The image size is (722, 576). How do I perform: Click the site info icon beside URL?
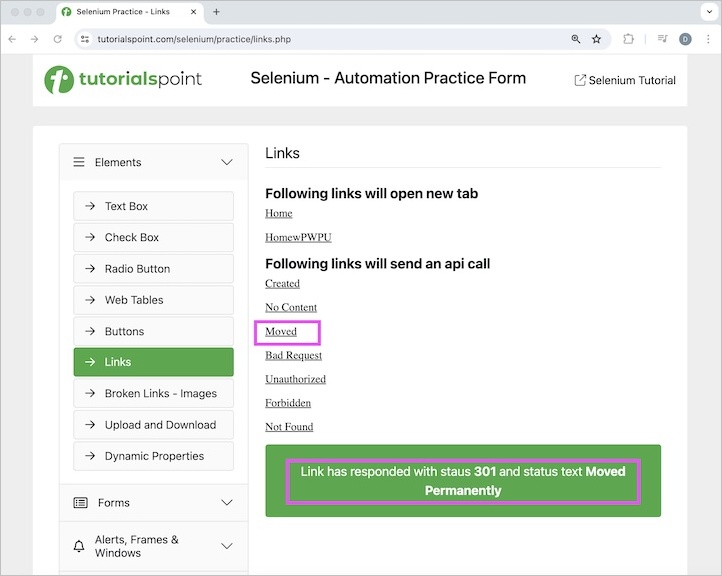click(85, 39)
